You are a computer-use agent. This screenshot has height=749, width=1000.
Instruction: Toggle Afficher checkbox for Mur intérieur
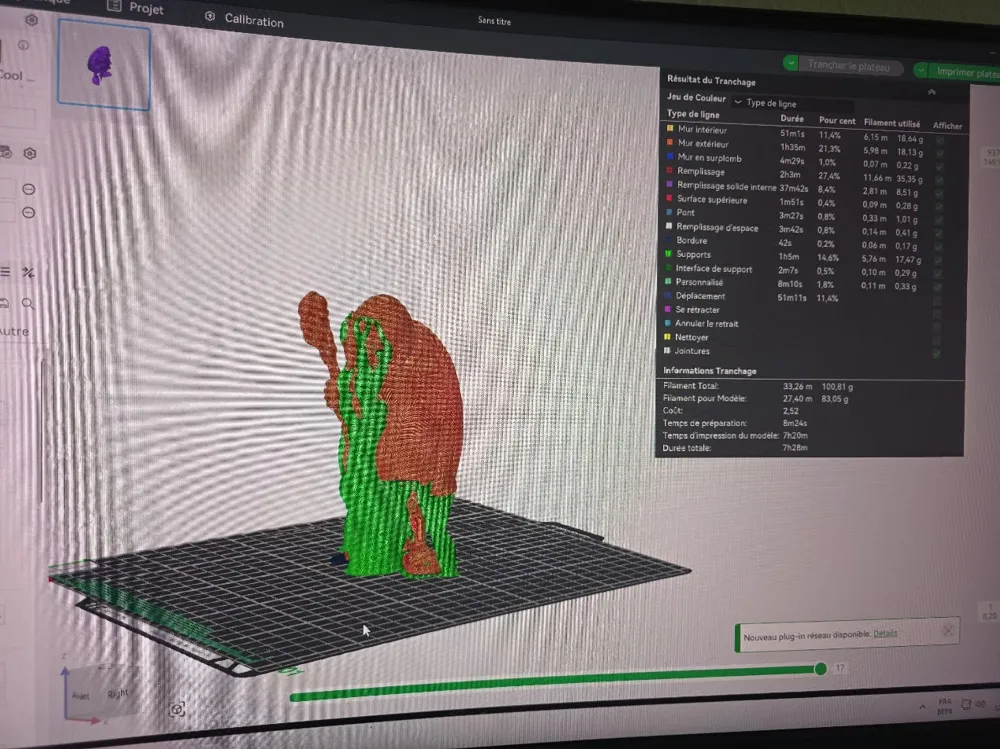(x=940, y=140)
